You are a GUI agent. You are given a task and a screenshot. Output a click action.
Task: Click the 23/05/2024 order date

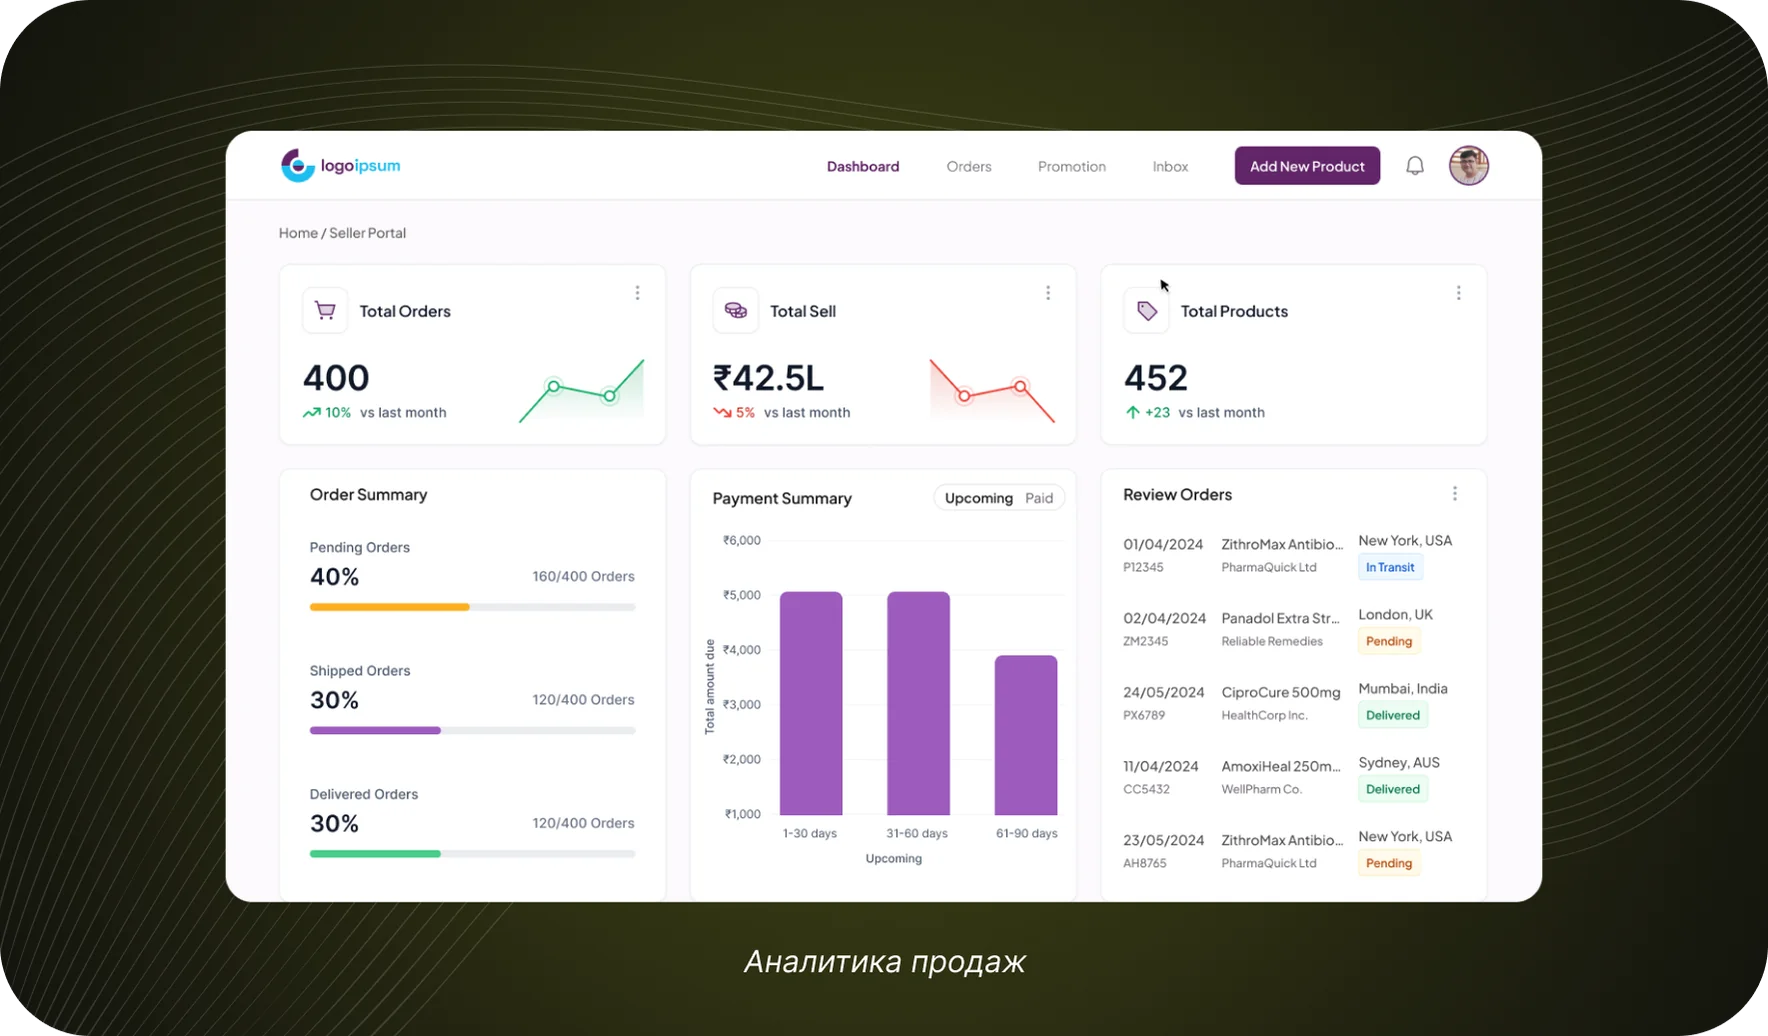(x=1164, y=840)
